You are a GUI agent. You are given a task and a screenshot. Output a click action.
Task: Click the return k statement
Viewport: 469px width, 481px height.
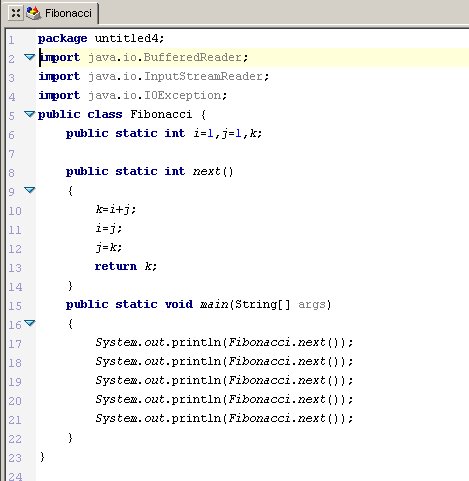coord(126,266)
